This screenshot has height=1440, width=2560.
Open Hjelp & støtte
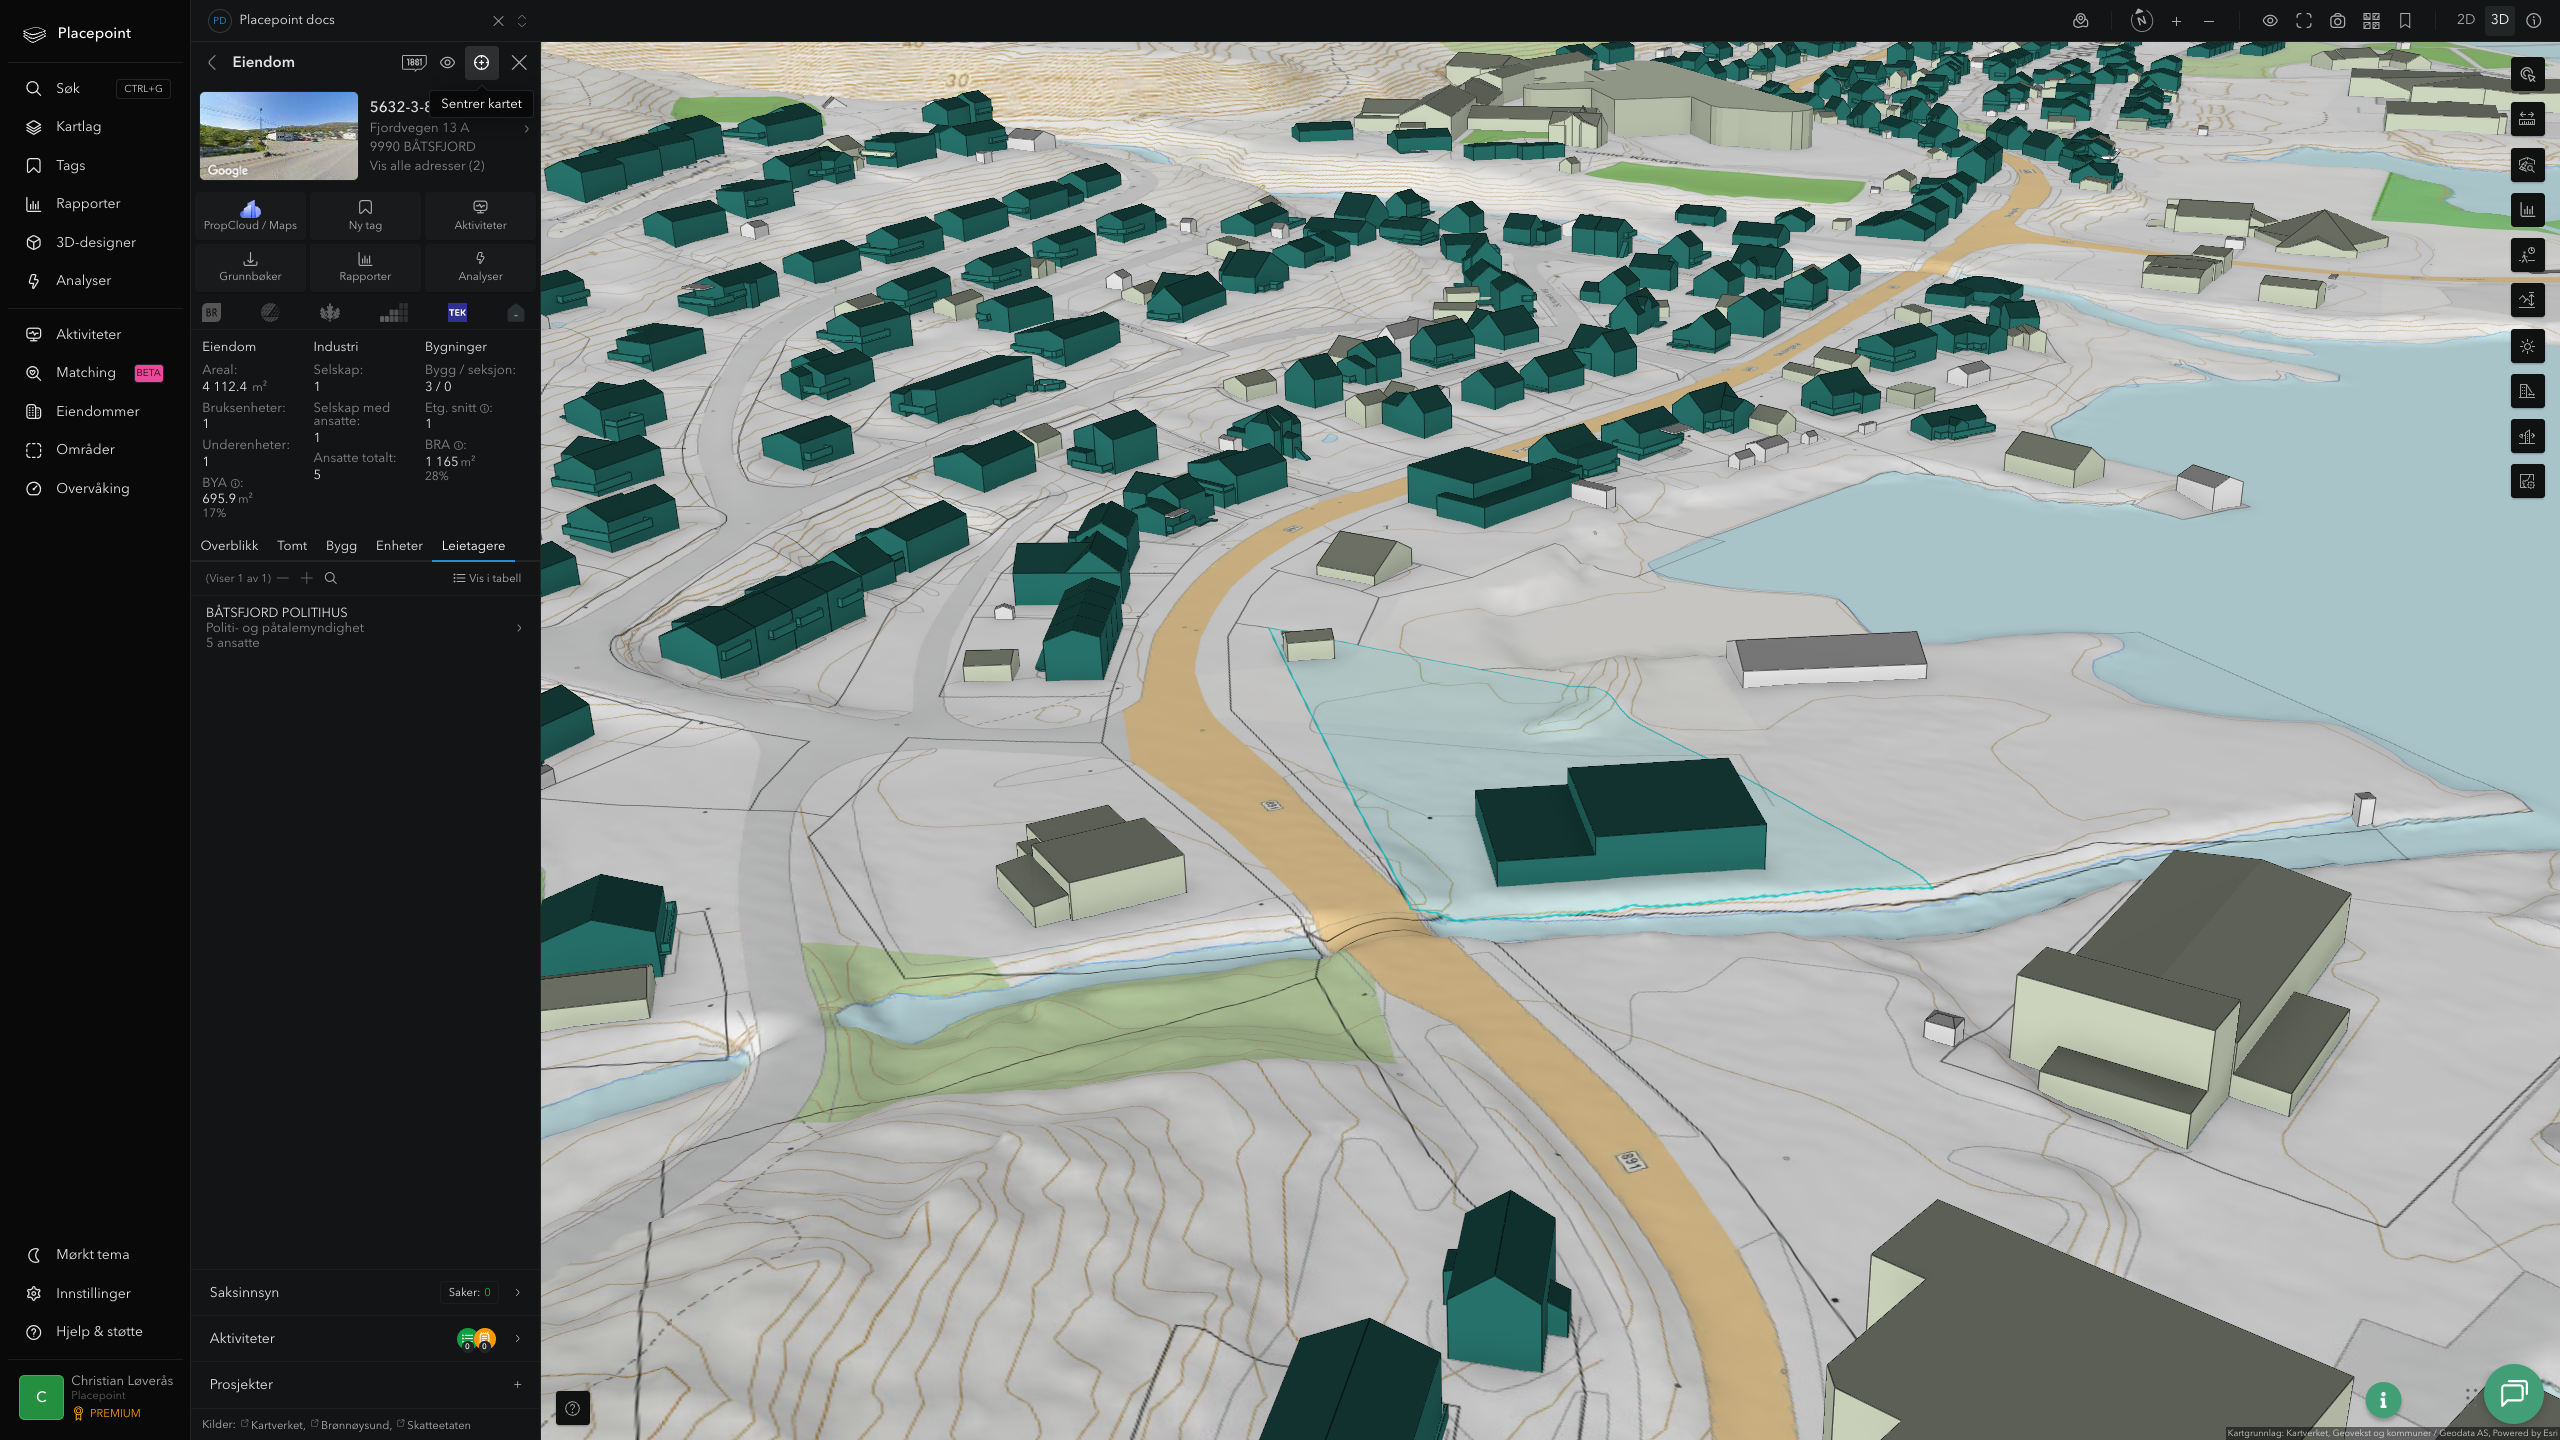point(97,1332)
